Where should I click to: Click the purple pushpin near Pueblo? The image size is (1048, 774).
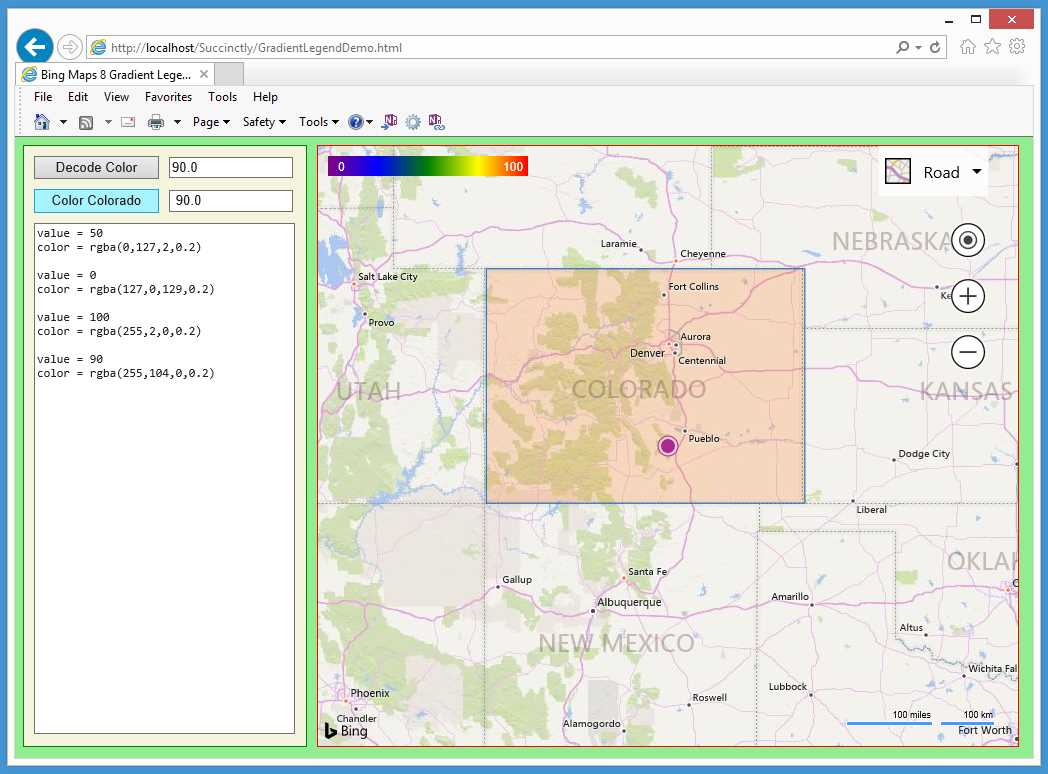pyautogui.click(x=668, y=446)
